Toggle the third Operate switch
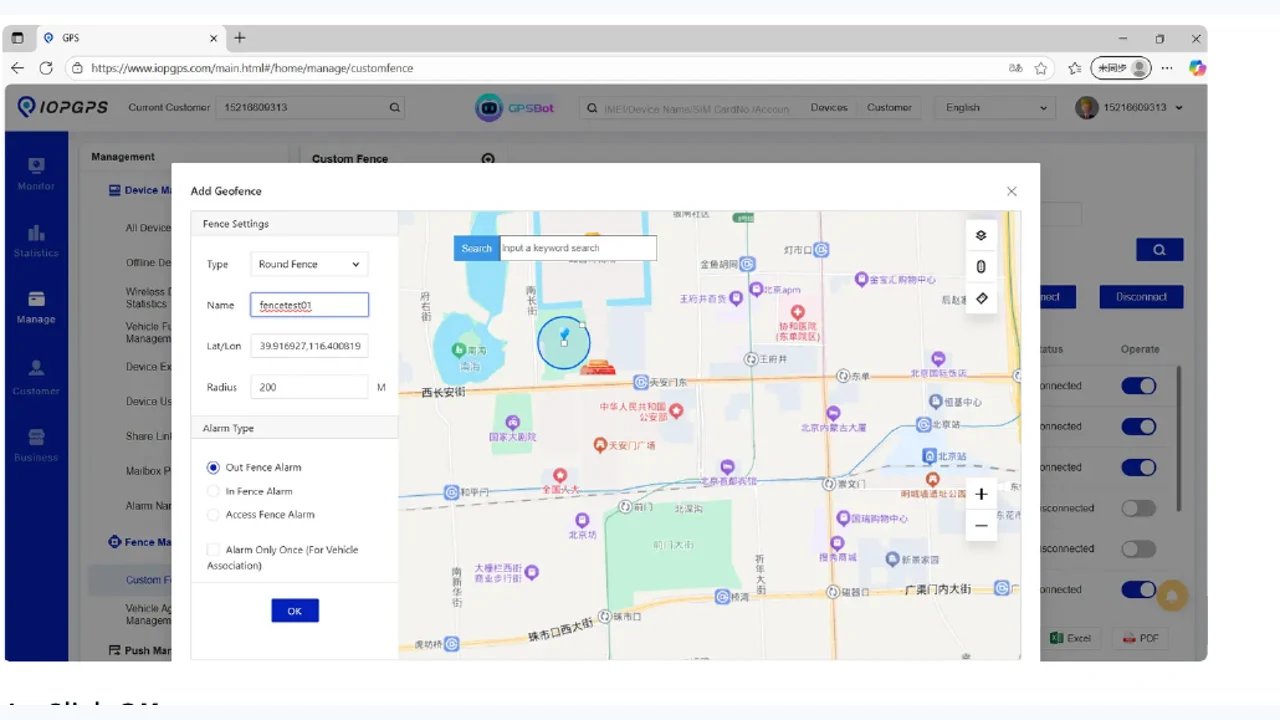The height and width of the screenshot is (720, 1280). coord(1139,467)
